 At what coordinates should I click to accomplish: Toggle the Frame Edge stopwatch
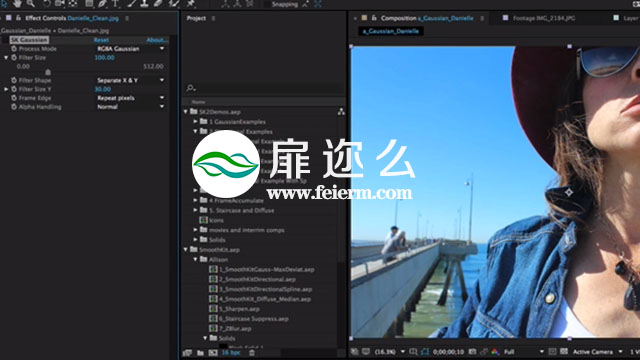pyautogui.click(x=14, y=98)
